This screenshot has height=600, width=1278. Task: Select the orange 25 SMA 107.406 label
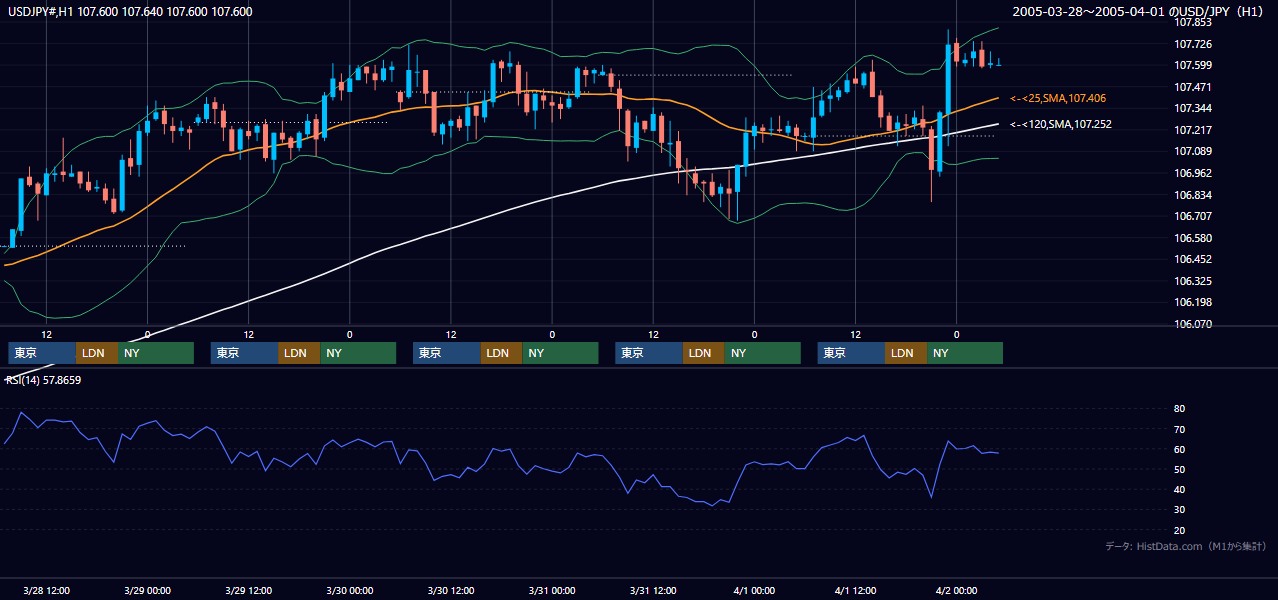(x=1058, y=98)
